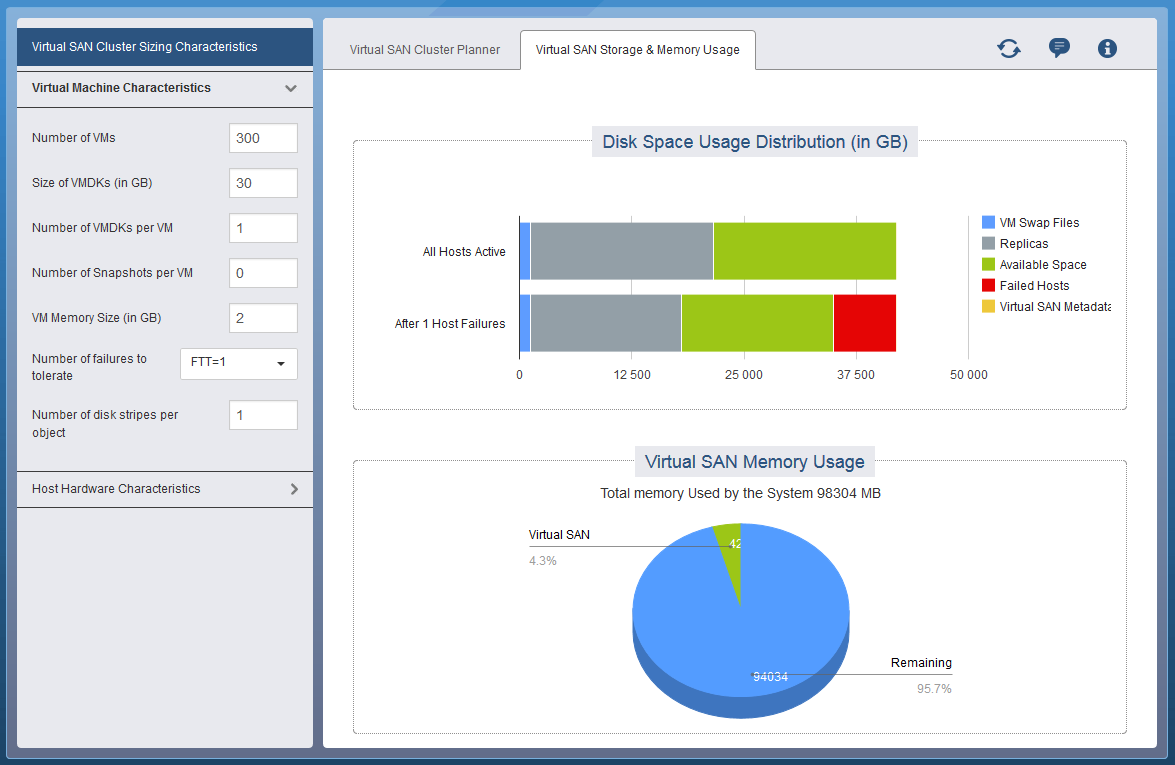The image size is (1175, 765).
Task: Click Number of disk stripes per object field
Action: point(263,415)
